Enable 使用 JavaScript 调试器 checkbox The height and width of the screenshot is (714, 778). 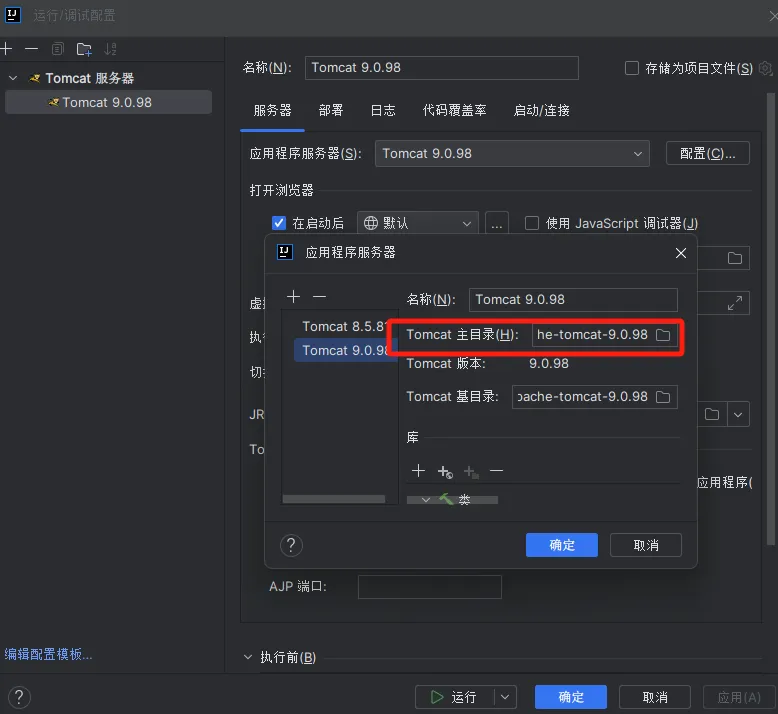pyautogui.click(x=532, y=223)
